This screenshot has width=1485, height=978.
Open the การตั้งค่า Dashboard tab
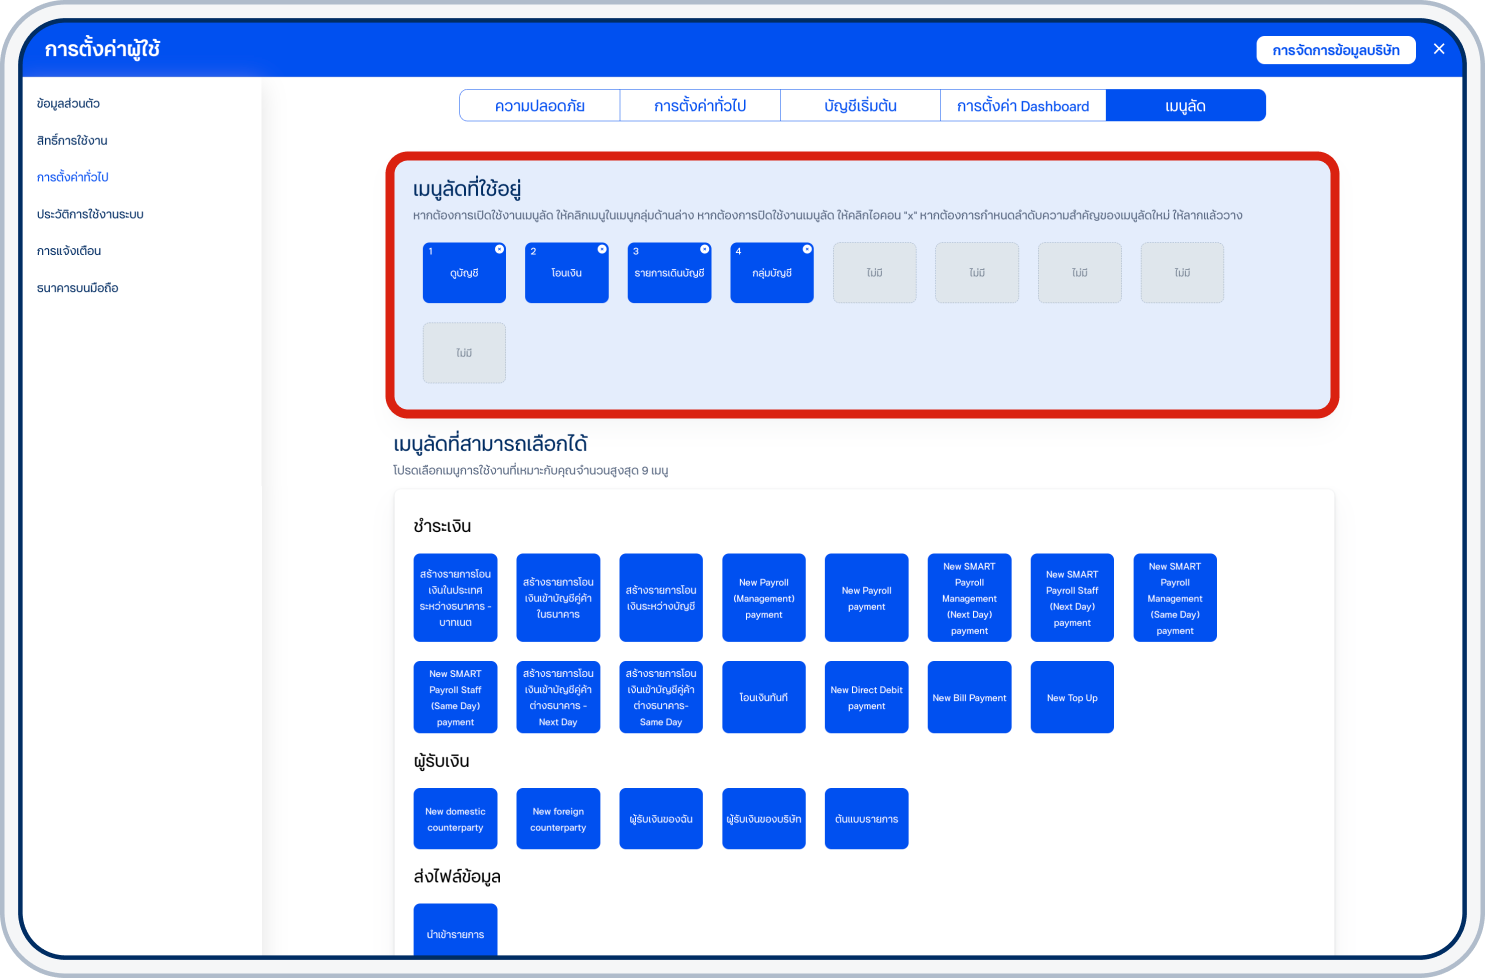[x=1023, y=106]
